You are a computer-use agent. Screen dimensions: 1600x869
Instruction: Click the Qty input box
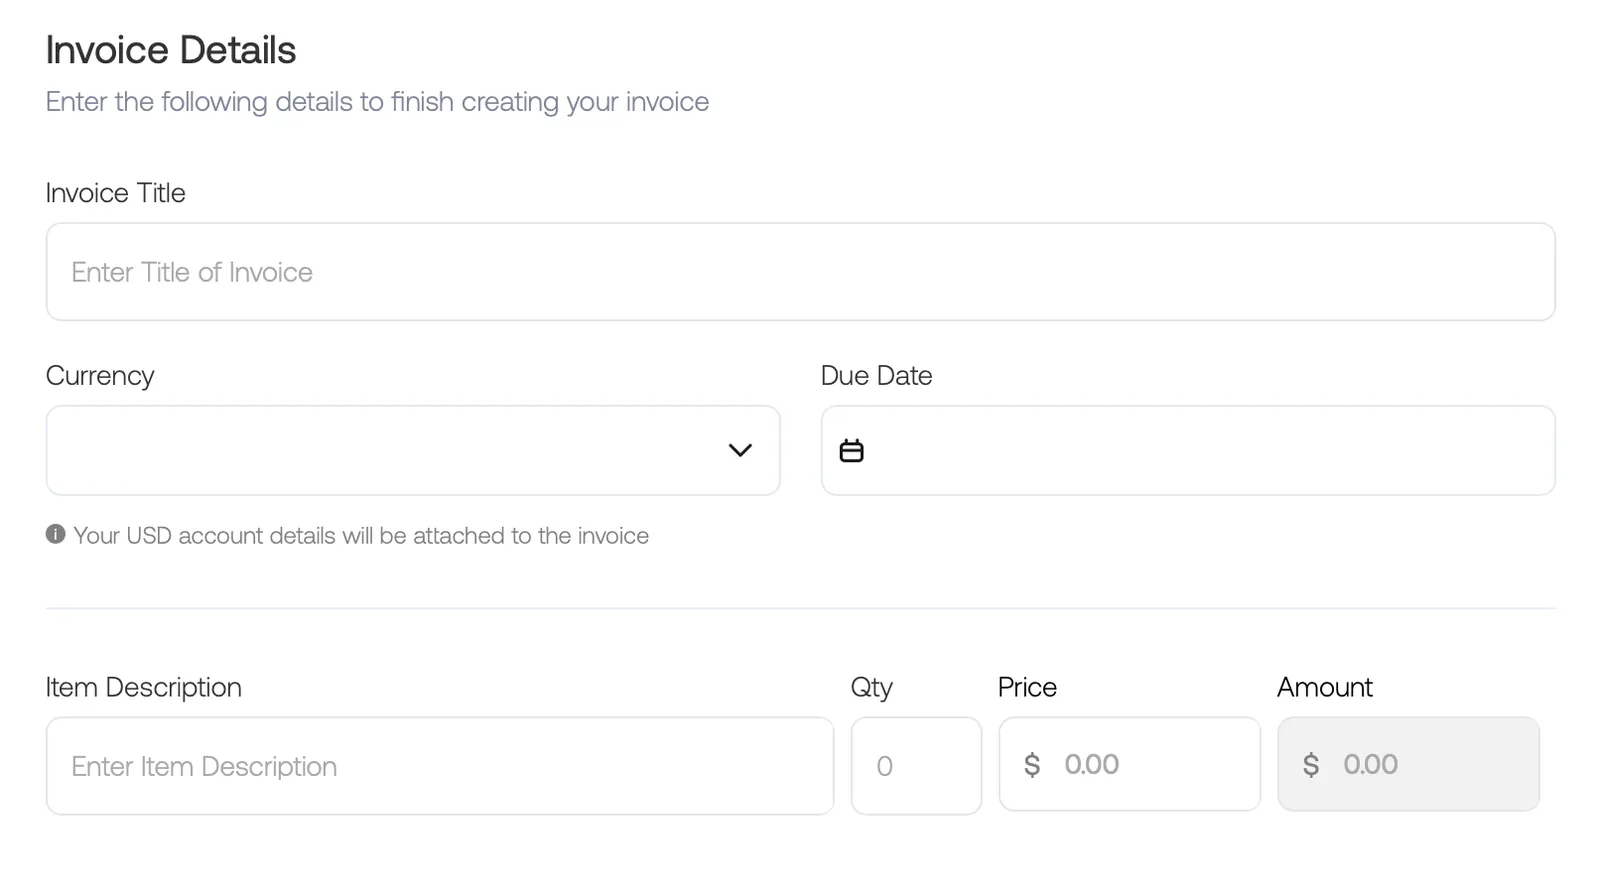coord(916,766)
